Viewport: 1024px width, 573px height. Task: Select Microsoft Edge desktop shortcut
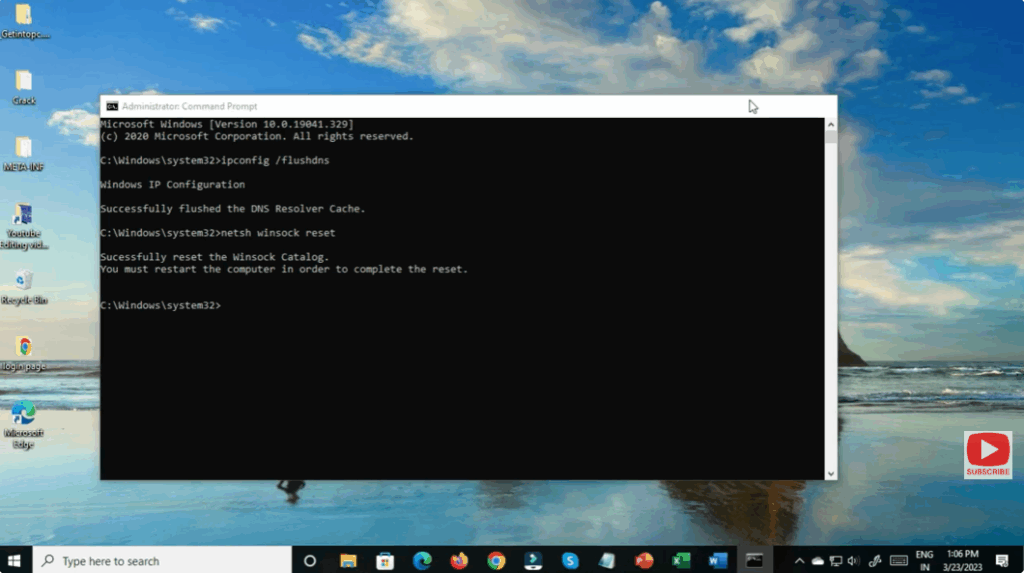24,425
